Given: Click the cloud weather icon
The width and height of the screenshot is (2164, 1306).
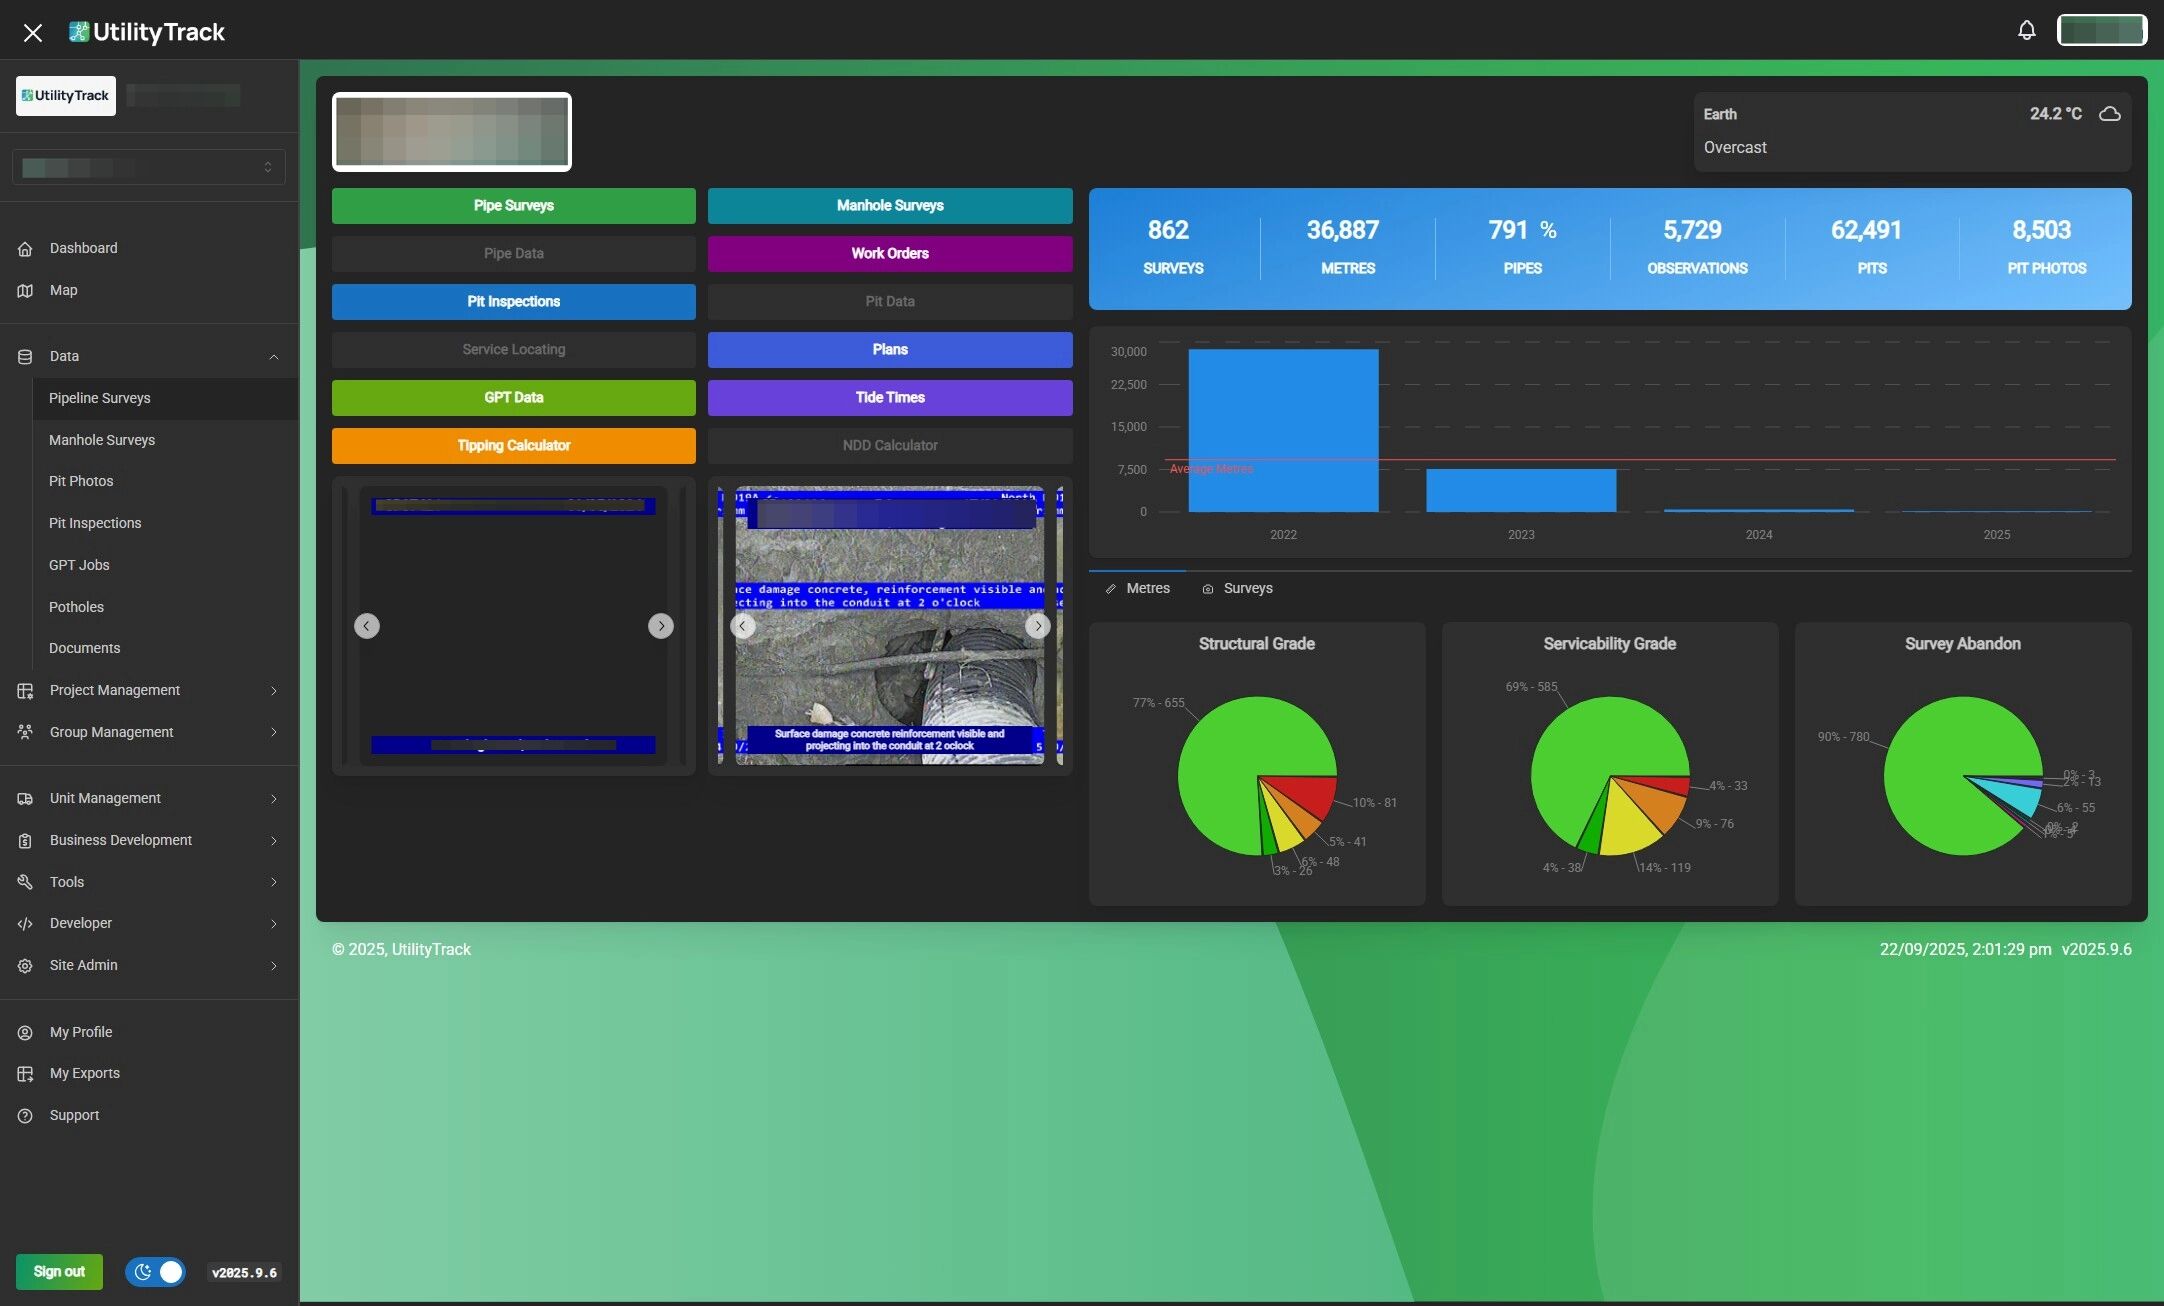Looking at the screenshot, I should pyautogui.click(x=2109, y=114).
